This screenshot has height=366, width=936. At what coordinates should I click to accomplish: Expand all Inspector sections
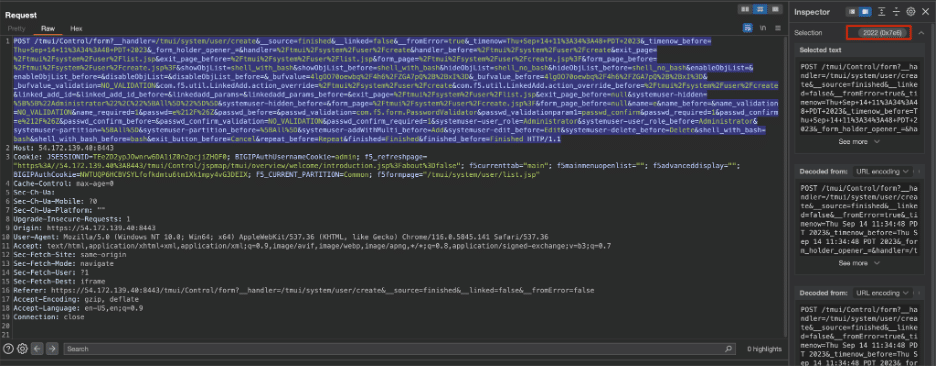tap(882, 11)
